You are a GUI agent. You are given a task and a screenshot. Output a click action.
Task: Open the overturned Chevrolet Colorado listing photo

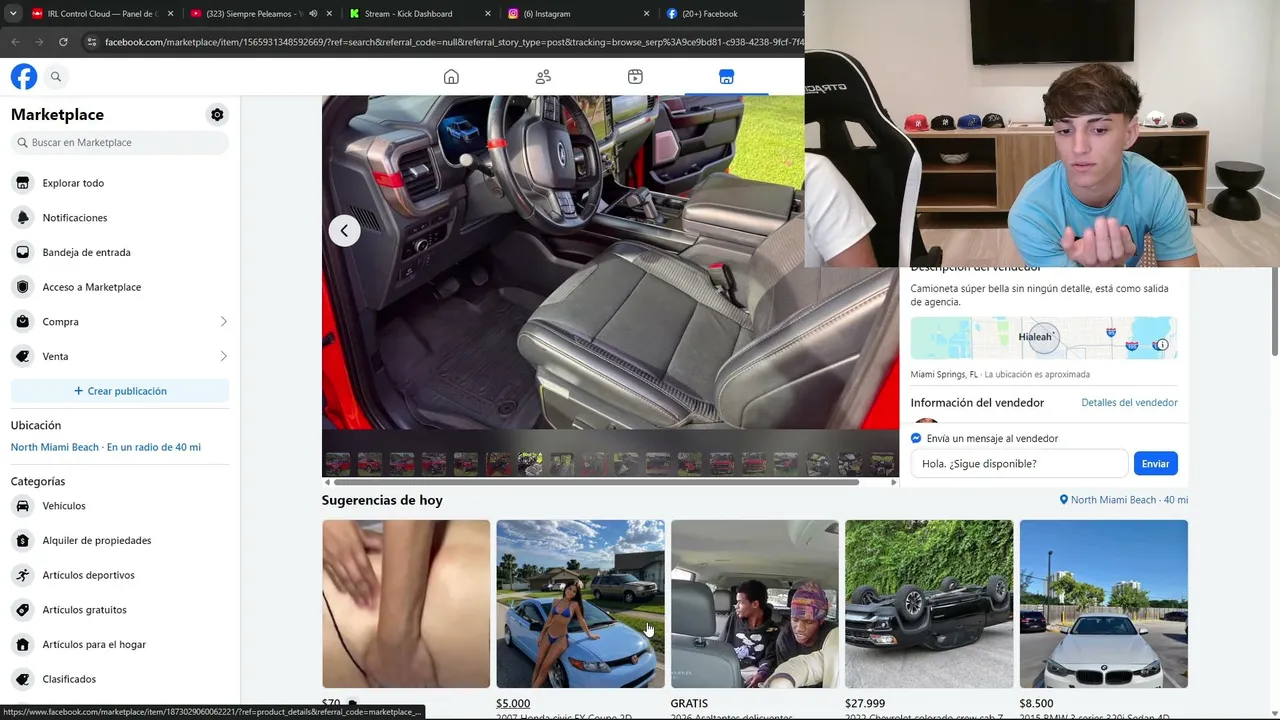coord(929,604)
